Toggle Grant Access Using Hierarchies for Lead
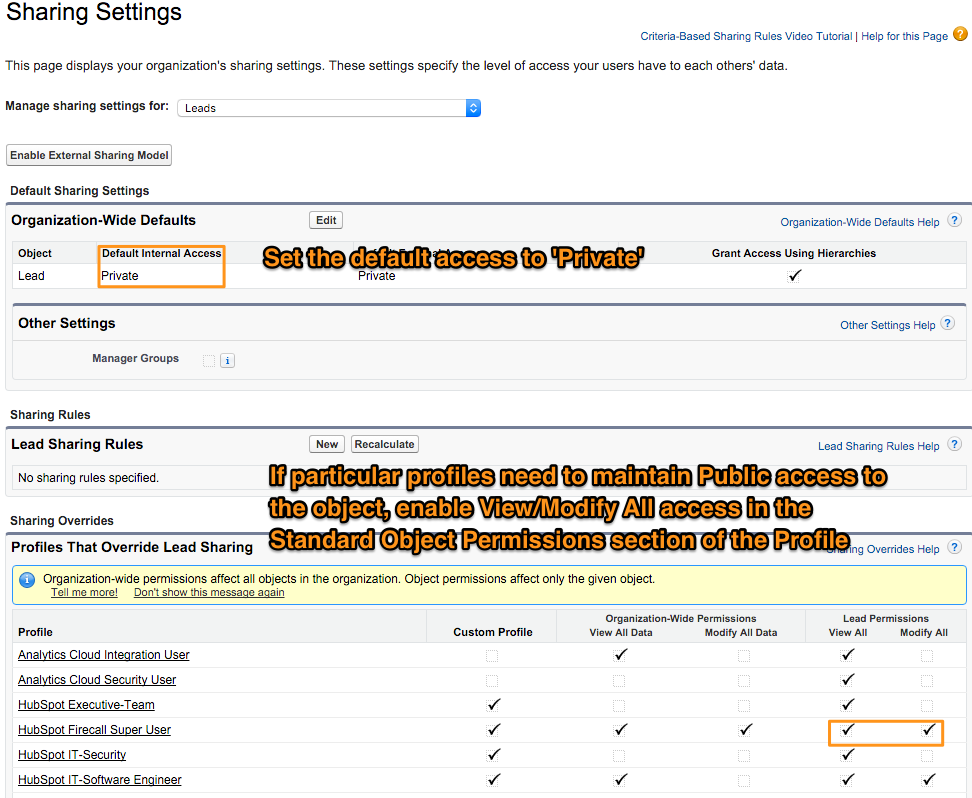972x798 pixels. click(x=794, y=276)
